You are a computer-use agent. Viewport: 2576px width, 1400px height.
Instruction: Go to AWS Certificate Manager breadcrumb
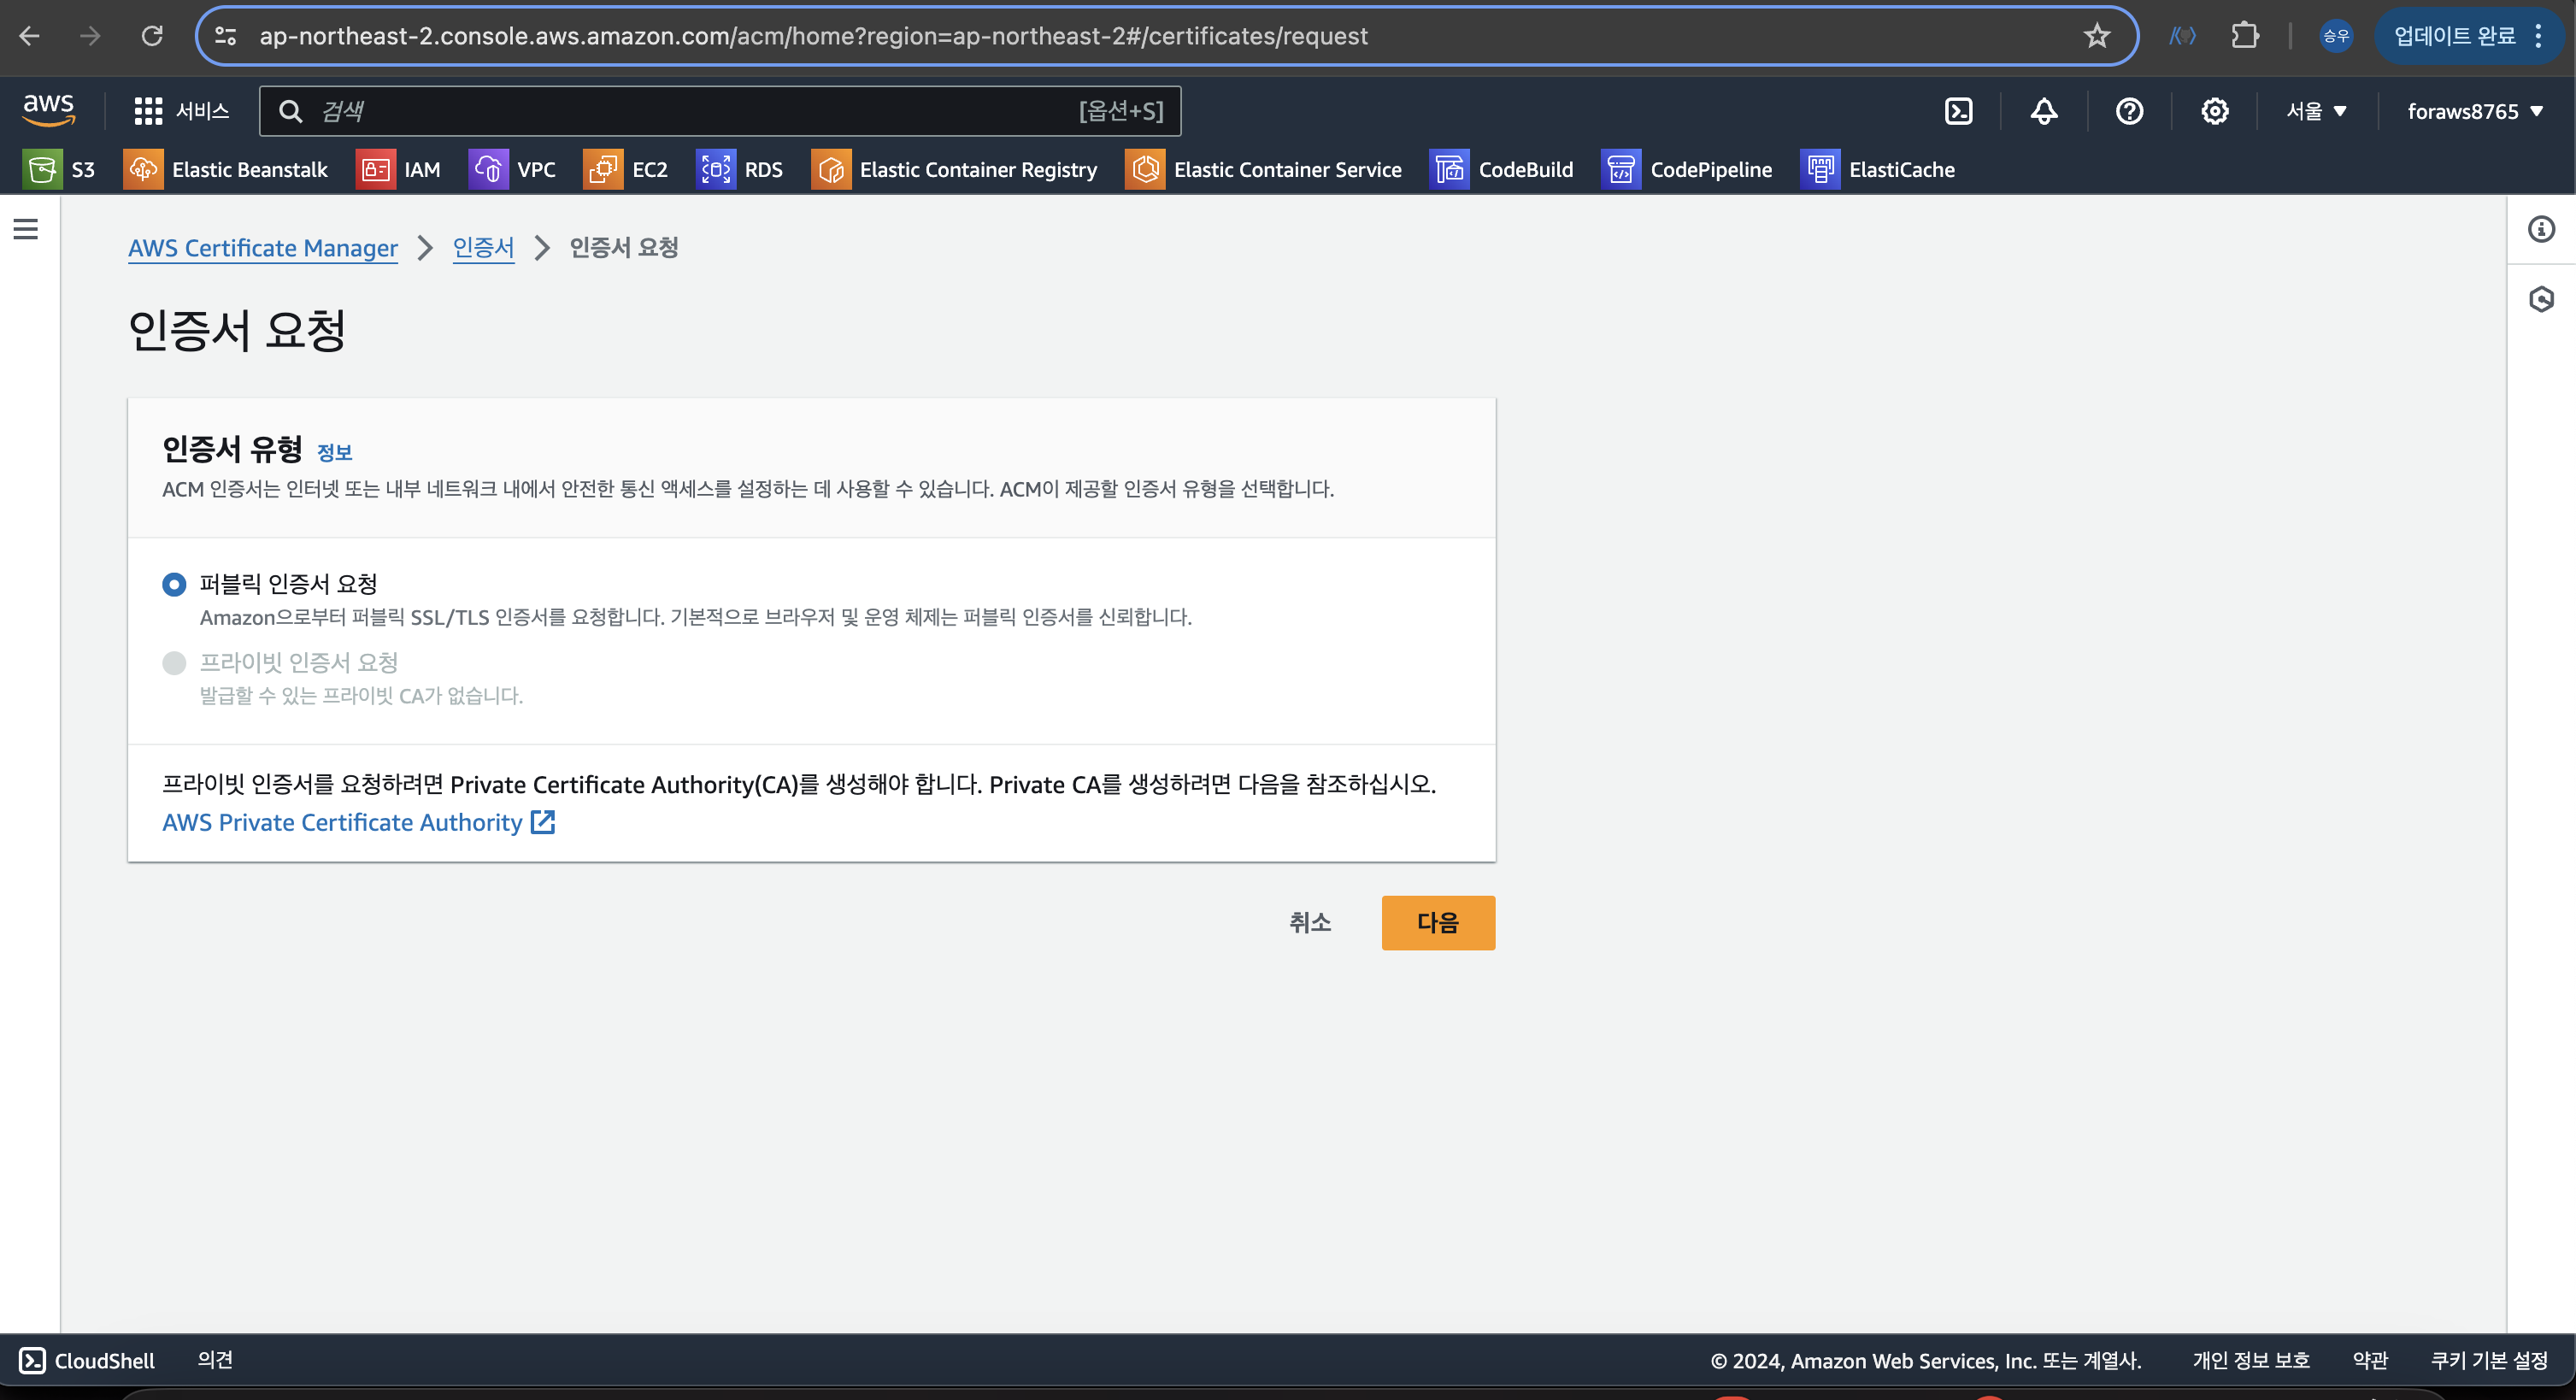262,248
